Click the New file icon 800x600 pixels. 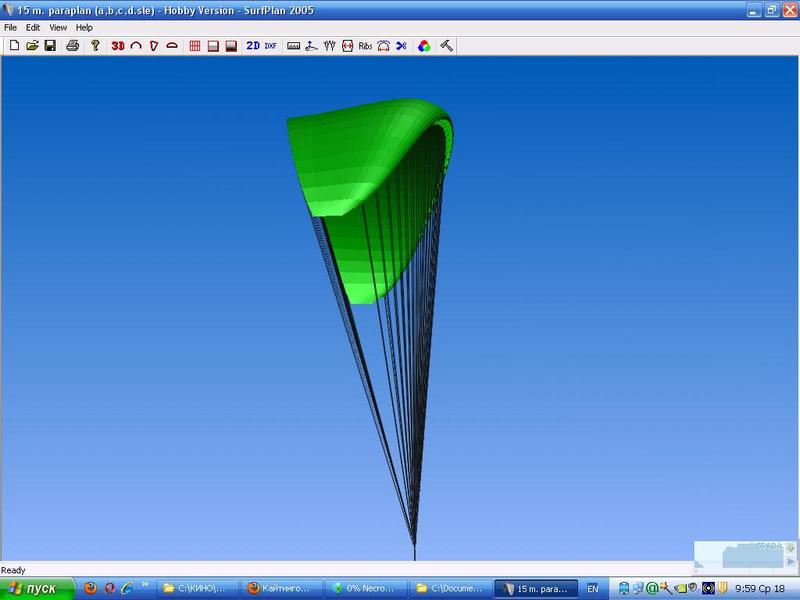(x=14, y=46)
